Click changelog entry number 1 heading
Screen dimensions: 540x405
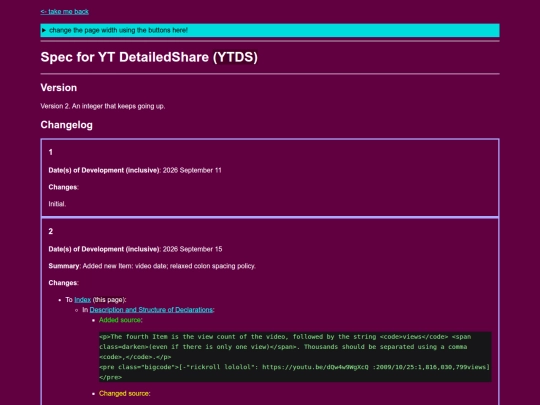(51, 152)
